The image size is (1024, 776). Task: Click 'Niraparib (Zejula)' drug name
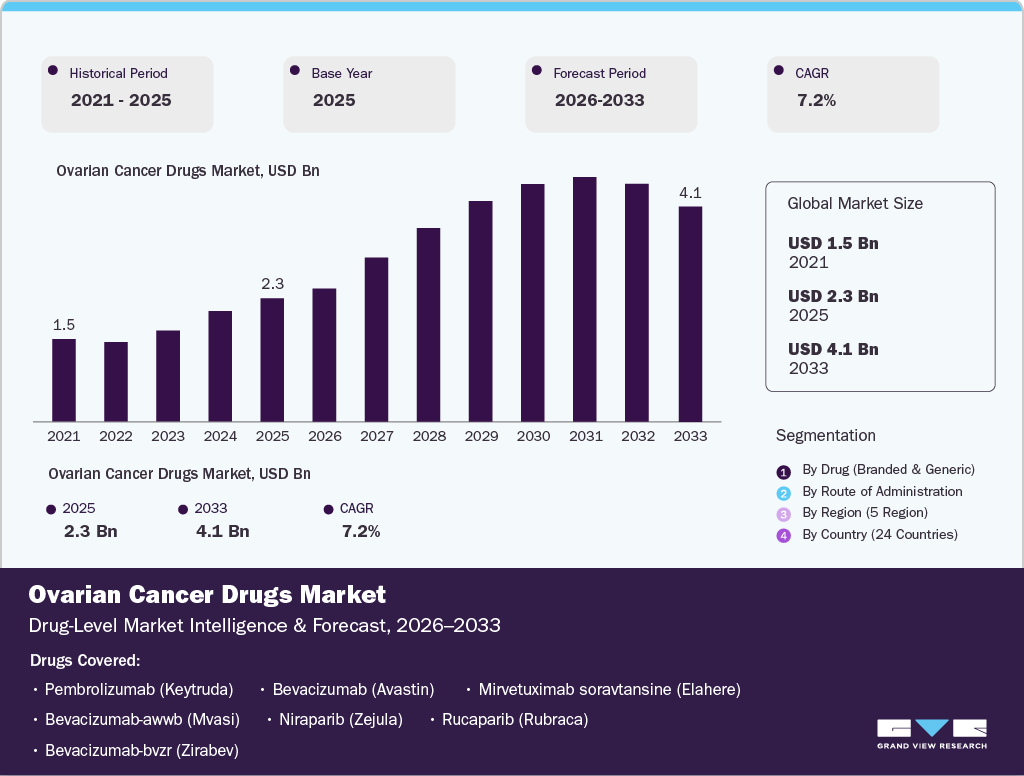pos(341,720)
